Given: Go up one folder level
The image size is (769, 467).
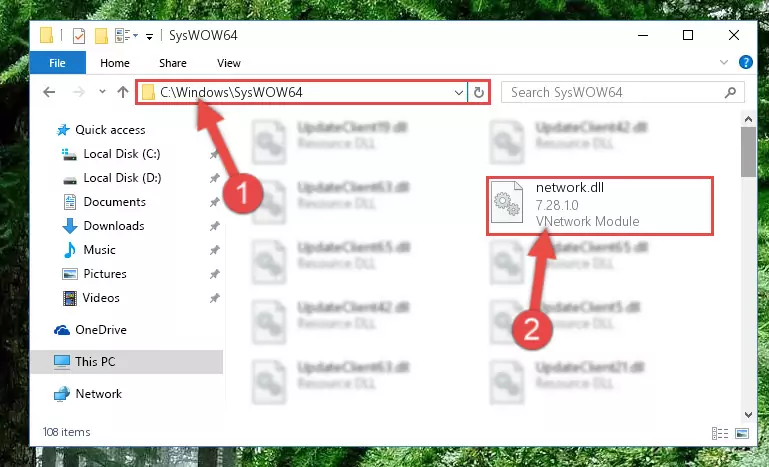Looking at the screenshot, I should 123,92.
